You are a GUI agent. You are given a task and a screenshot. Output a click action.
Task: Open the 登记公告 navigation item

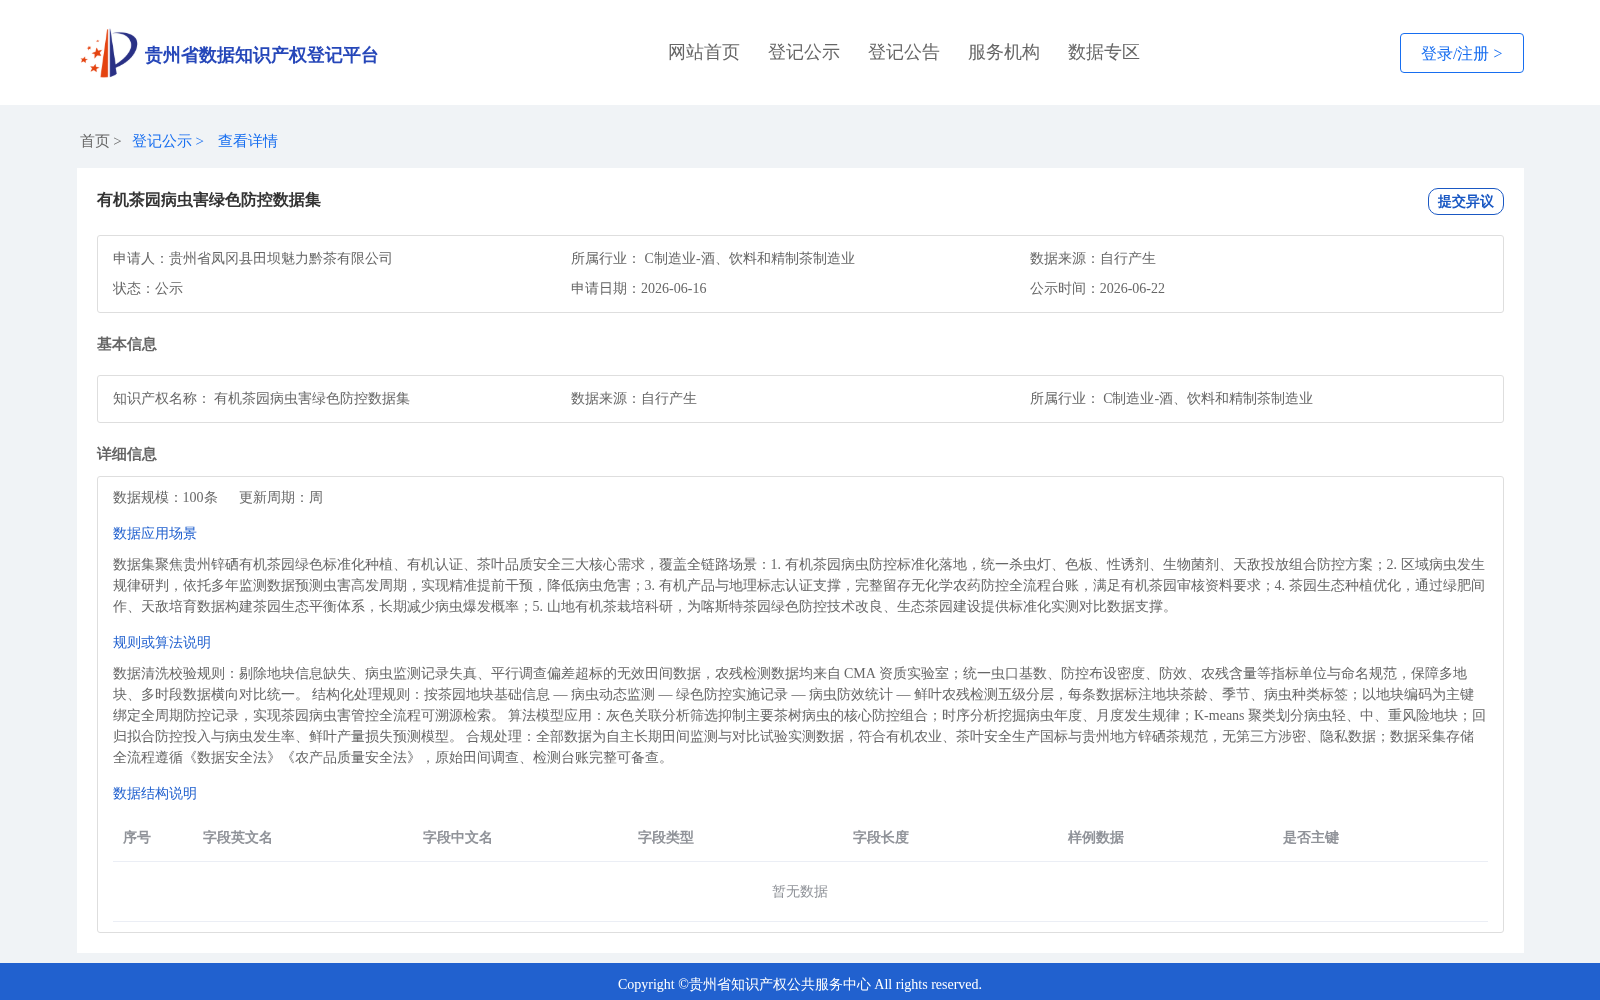[x=904, y=52]
